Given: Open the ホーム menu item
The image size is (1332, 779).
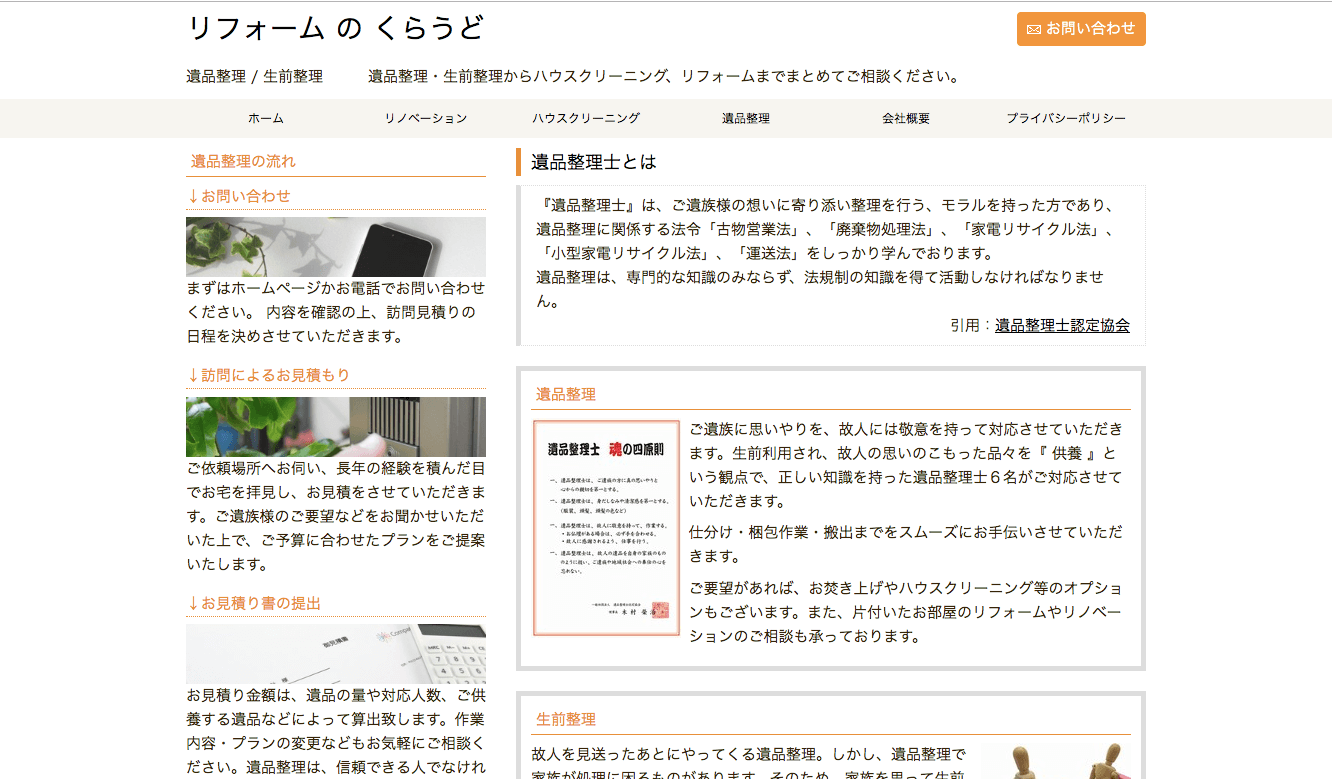Looking at the screenshot, I should point(266,118).
